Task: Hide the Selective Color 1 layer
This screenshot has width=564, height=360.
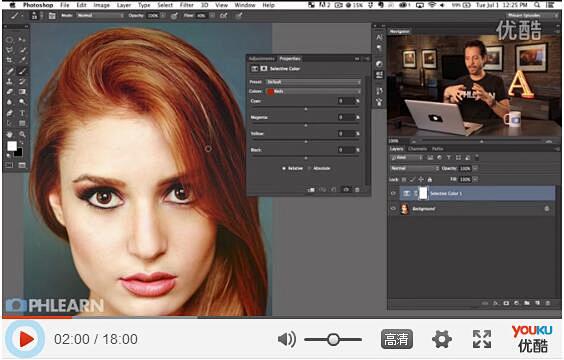Action: tap(393, 193)
